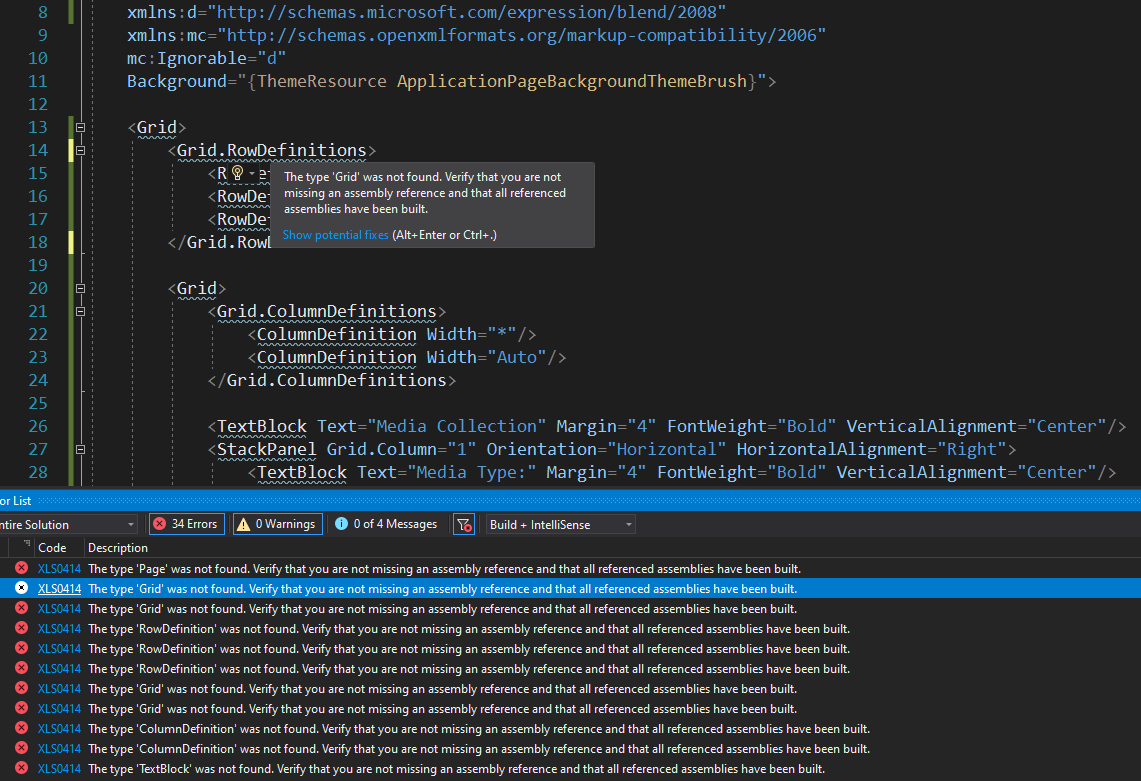
Task: Click error icon beside the first 'ColumnDefinition' error
Action: pyautogui.click(x=22, y=728)
